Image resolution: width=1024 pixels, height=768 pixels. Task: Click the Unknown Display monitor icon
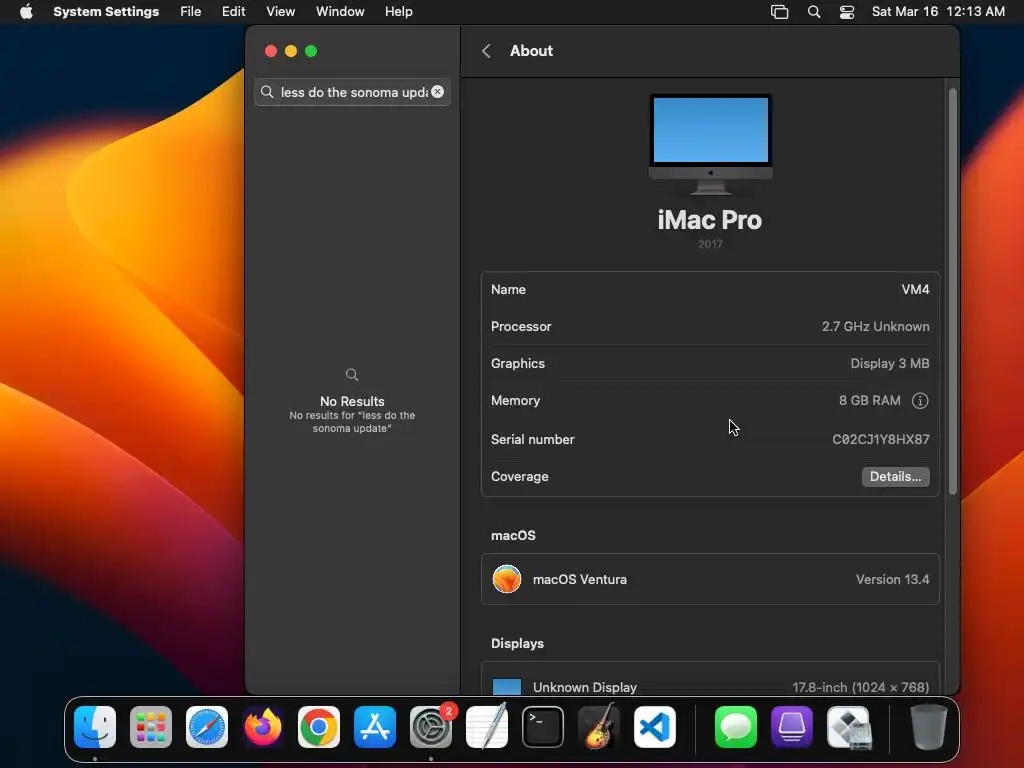507,687
